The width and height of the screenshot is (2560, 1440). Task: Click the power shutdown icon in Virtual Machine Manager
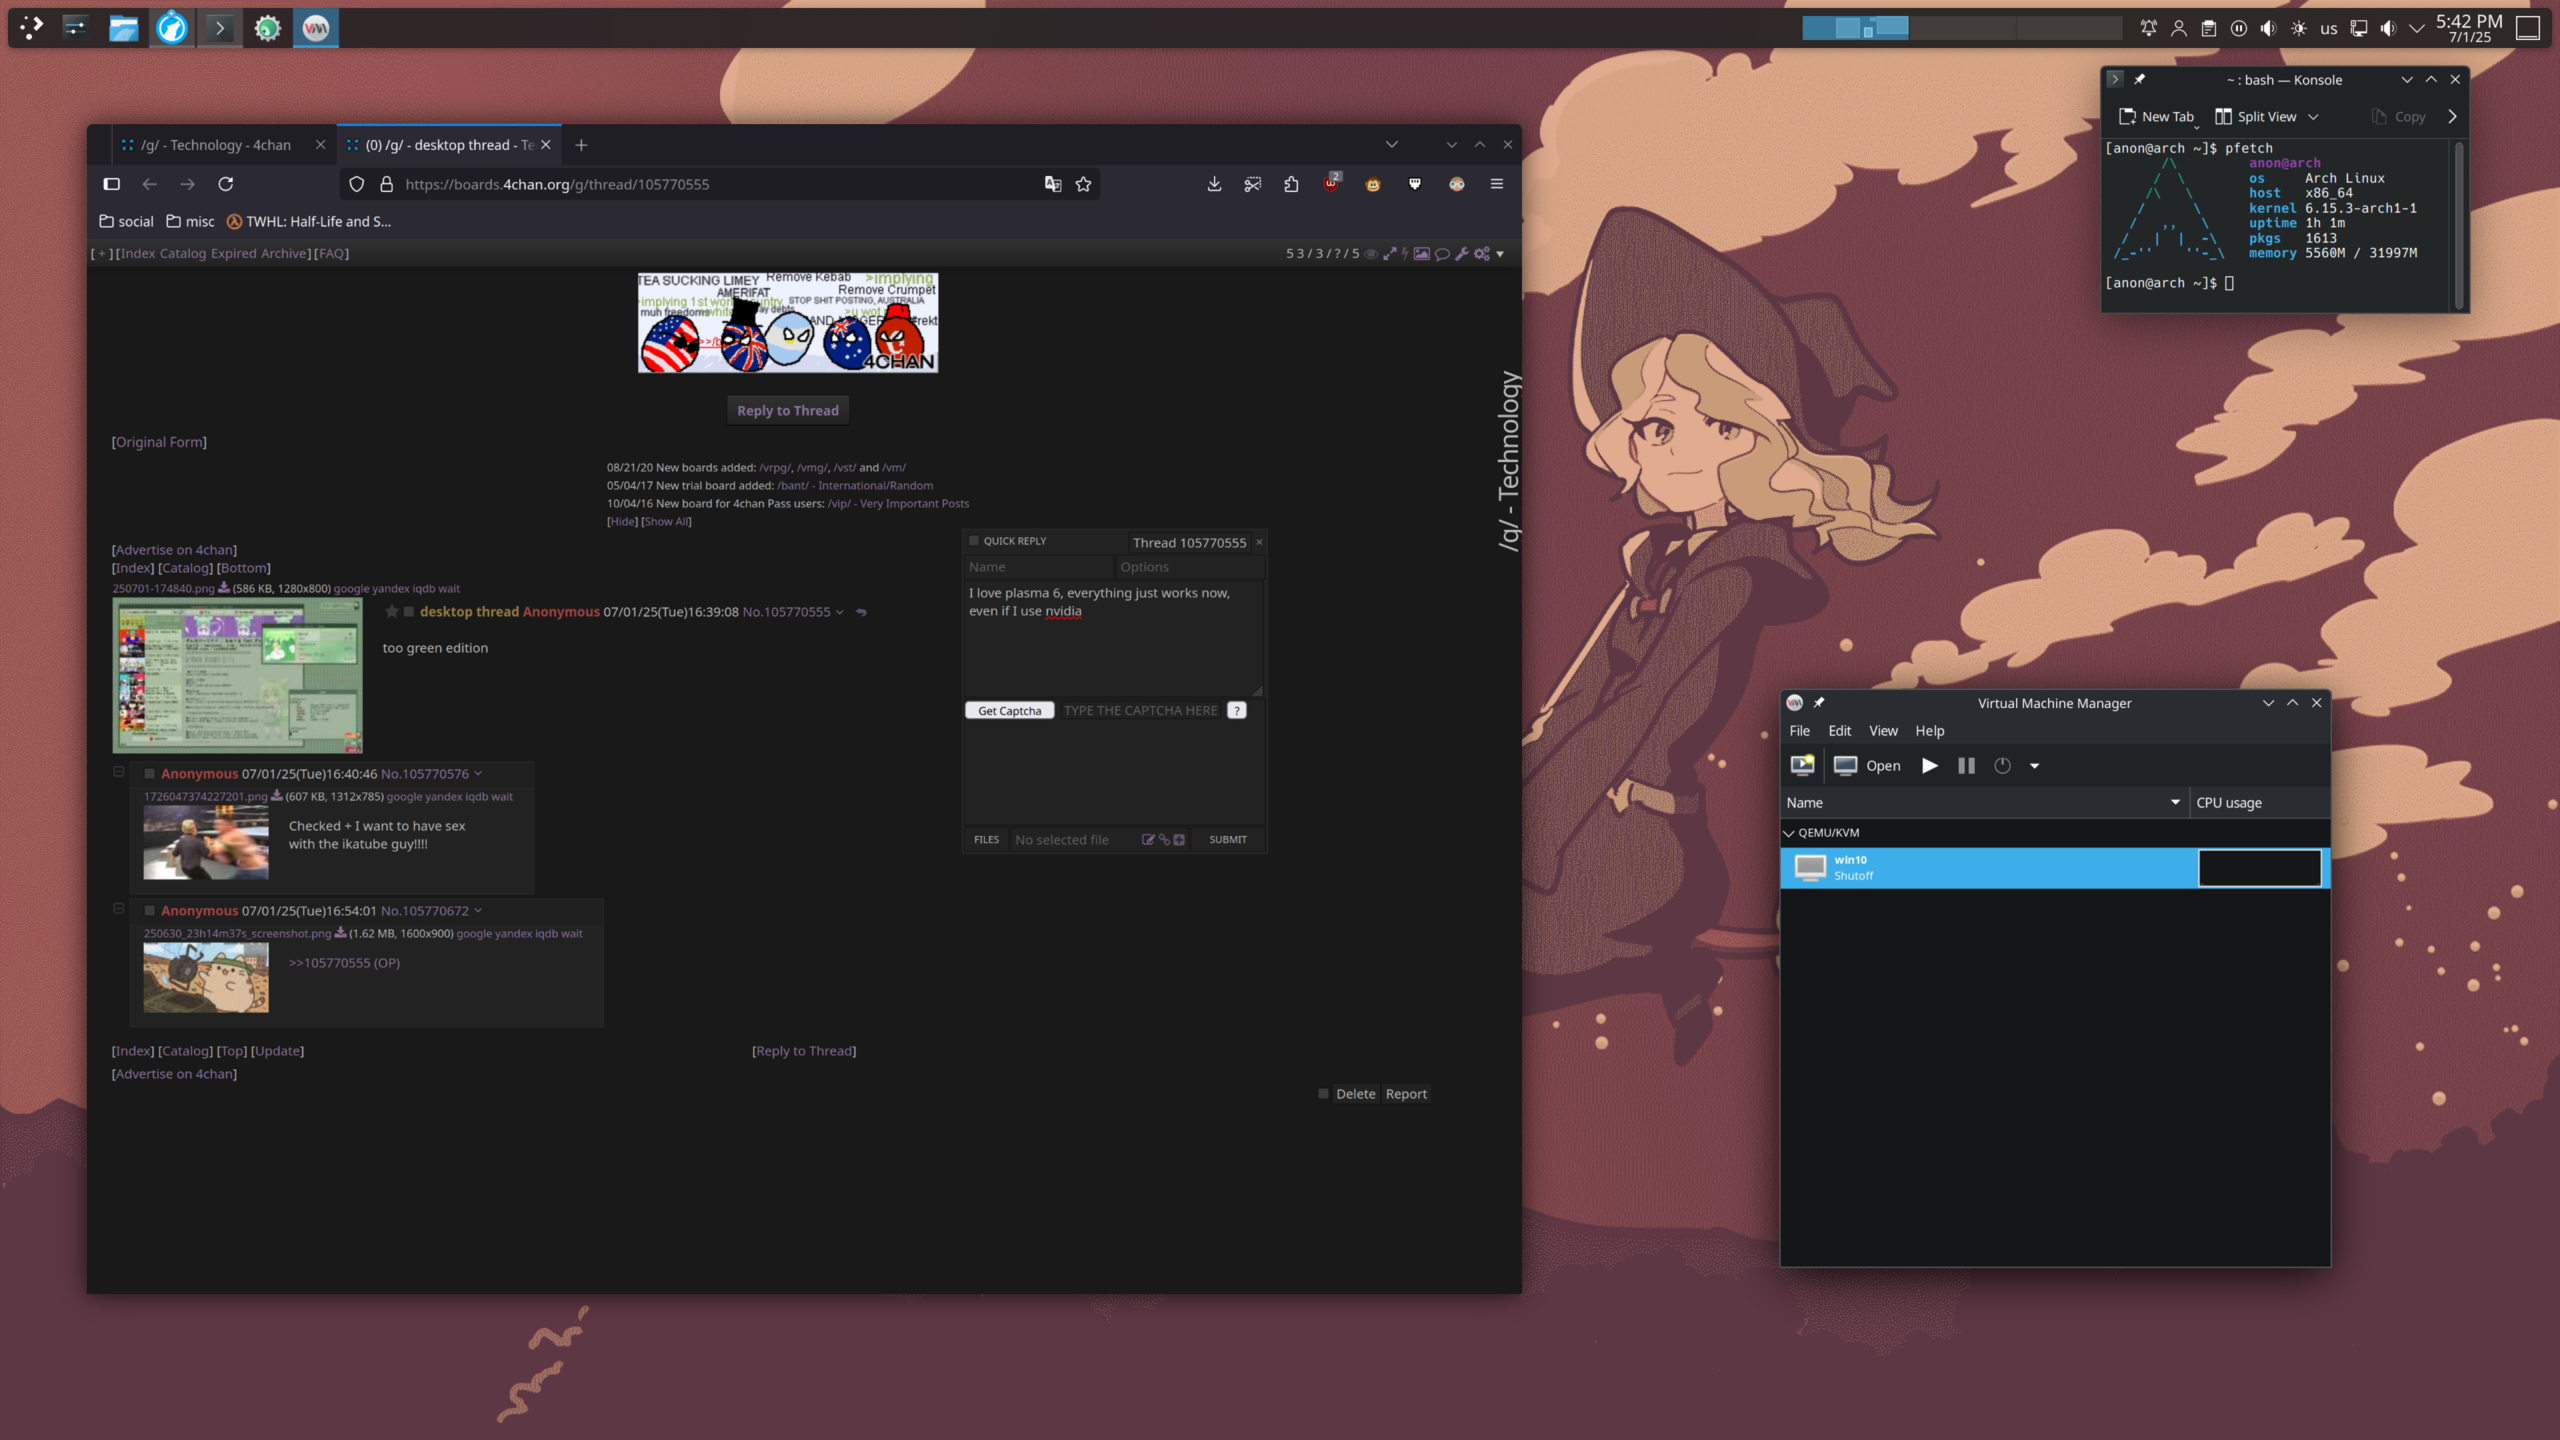2002,766
